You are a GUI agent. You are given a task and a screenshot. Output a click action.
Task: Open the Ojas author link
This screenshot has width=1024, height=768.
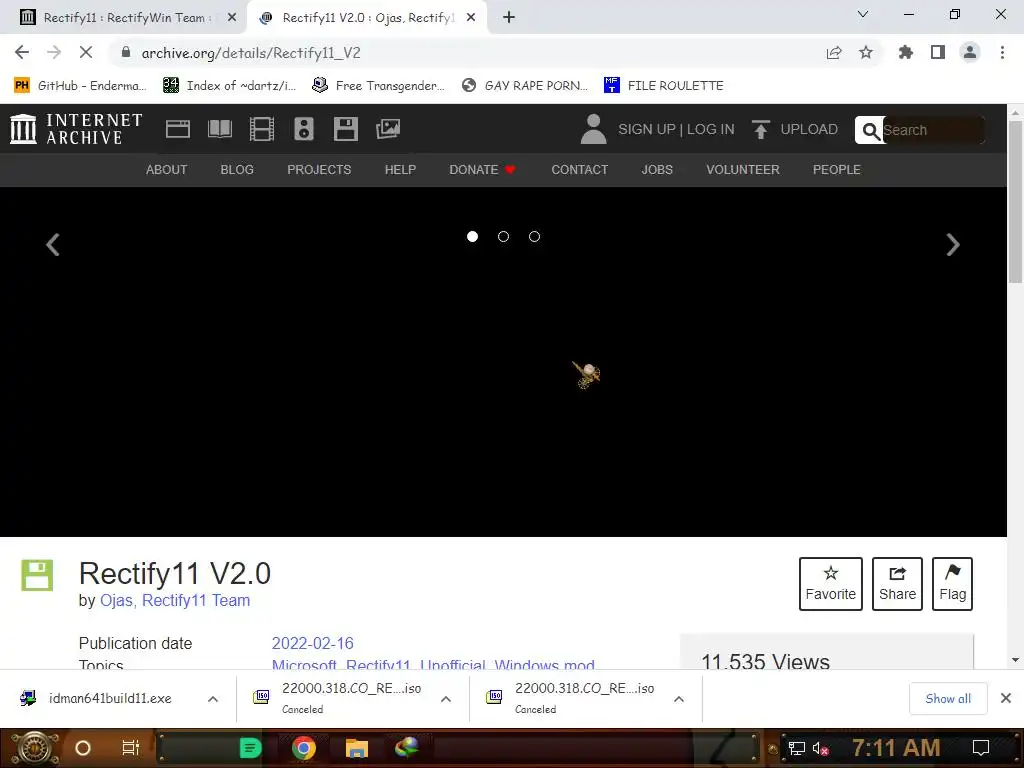tap(116, 601)
